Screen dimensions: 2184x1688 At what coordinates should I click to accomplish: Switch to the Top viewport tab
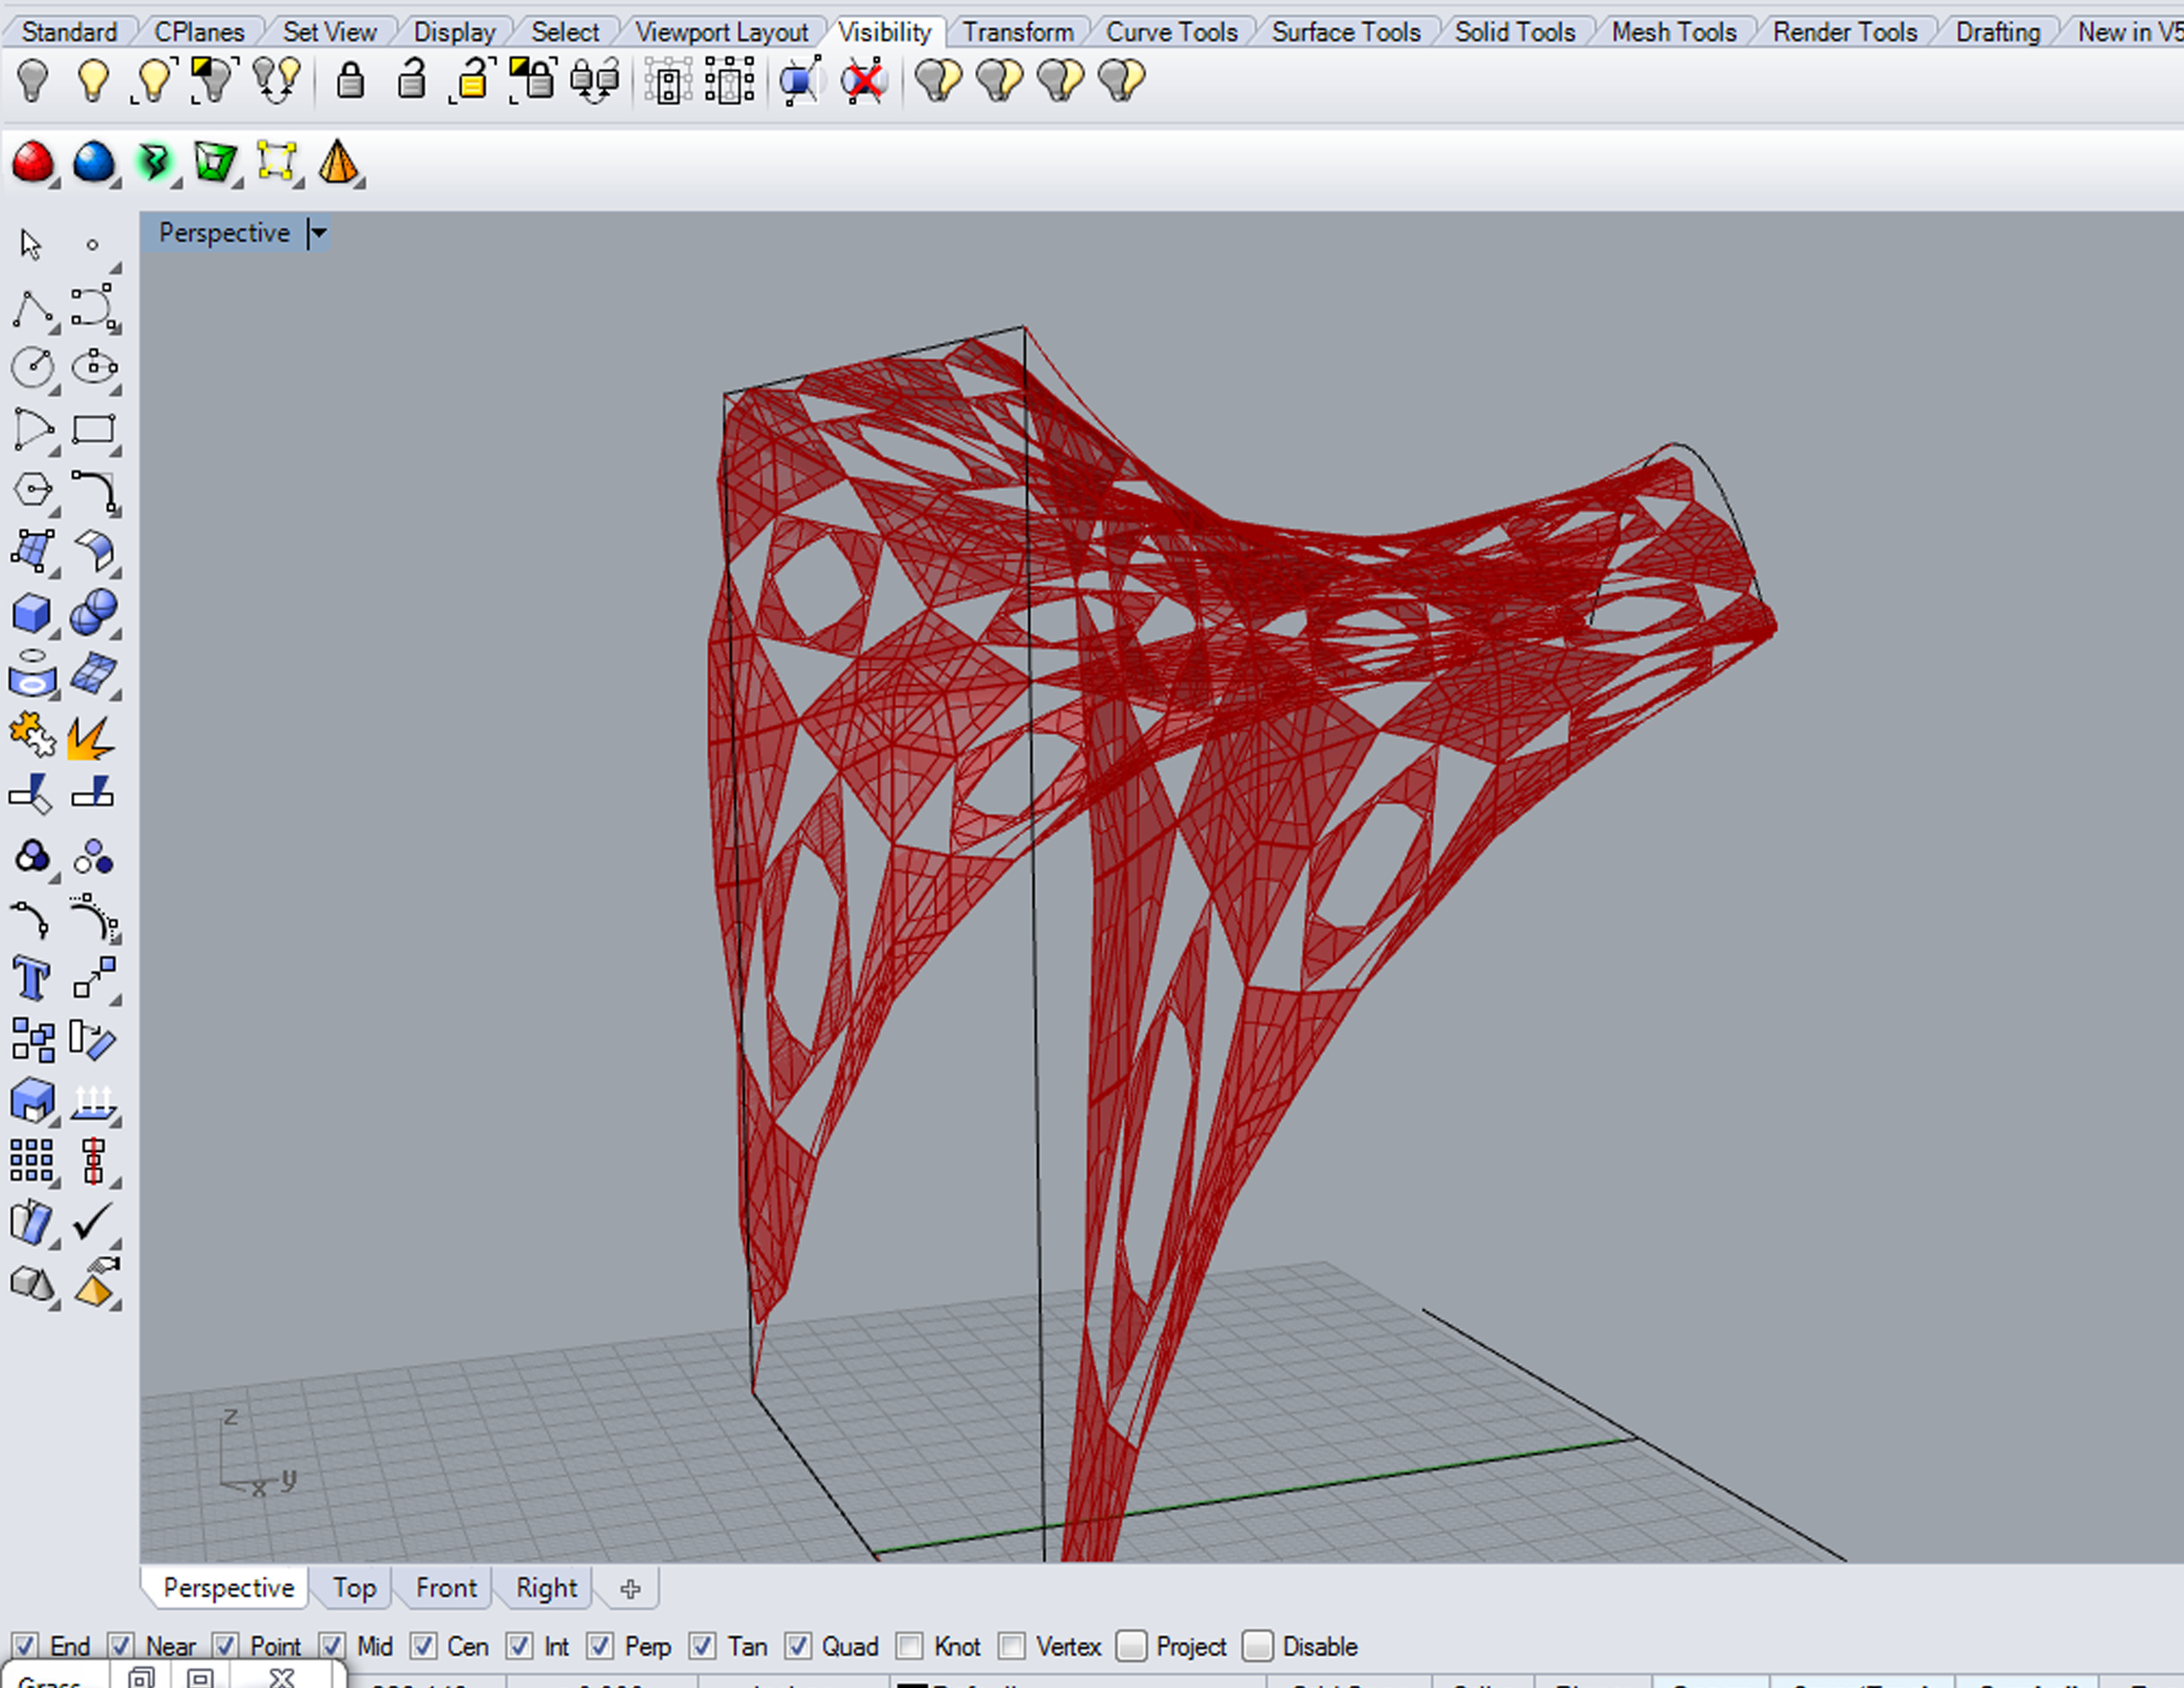(x=354, y=1587)
